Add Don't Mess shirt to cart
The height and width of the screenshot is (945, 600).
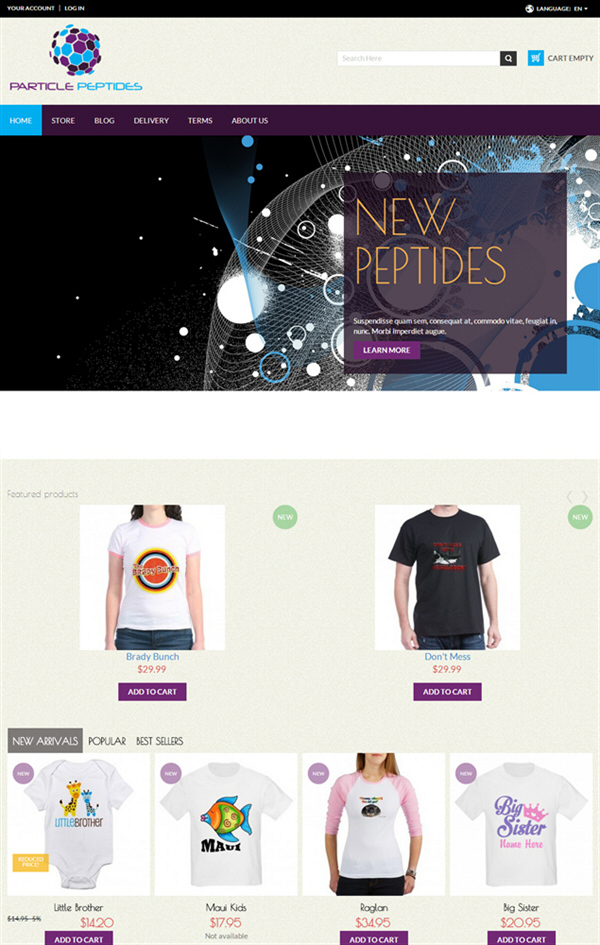448,692
